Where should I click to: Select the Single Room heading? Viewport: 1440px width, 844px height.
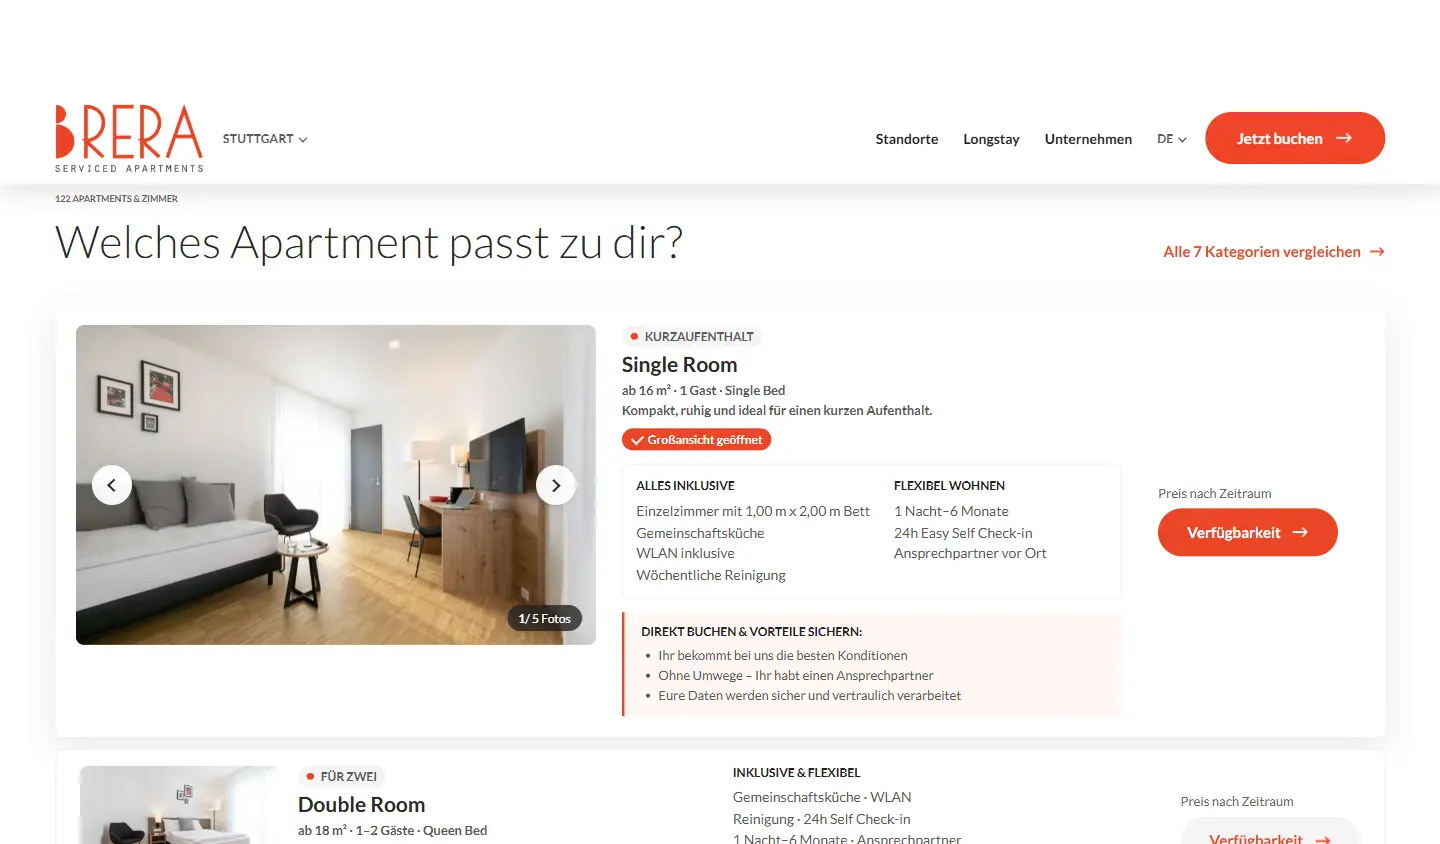(x=679, y=365)
